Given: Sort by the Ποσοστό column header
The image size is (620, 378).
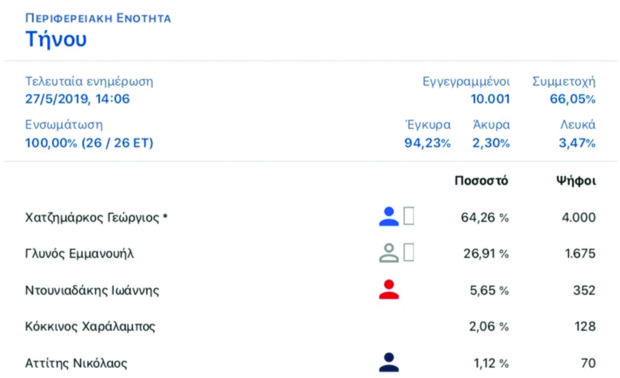Looking at the screenshot, I should [481, 181].
